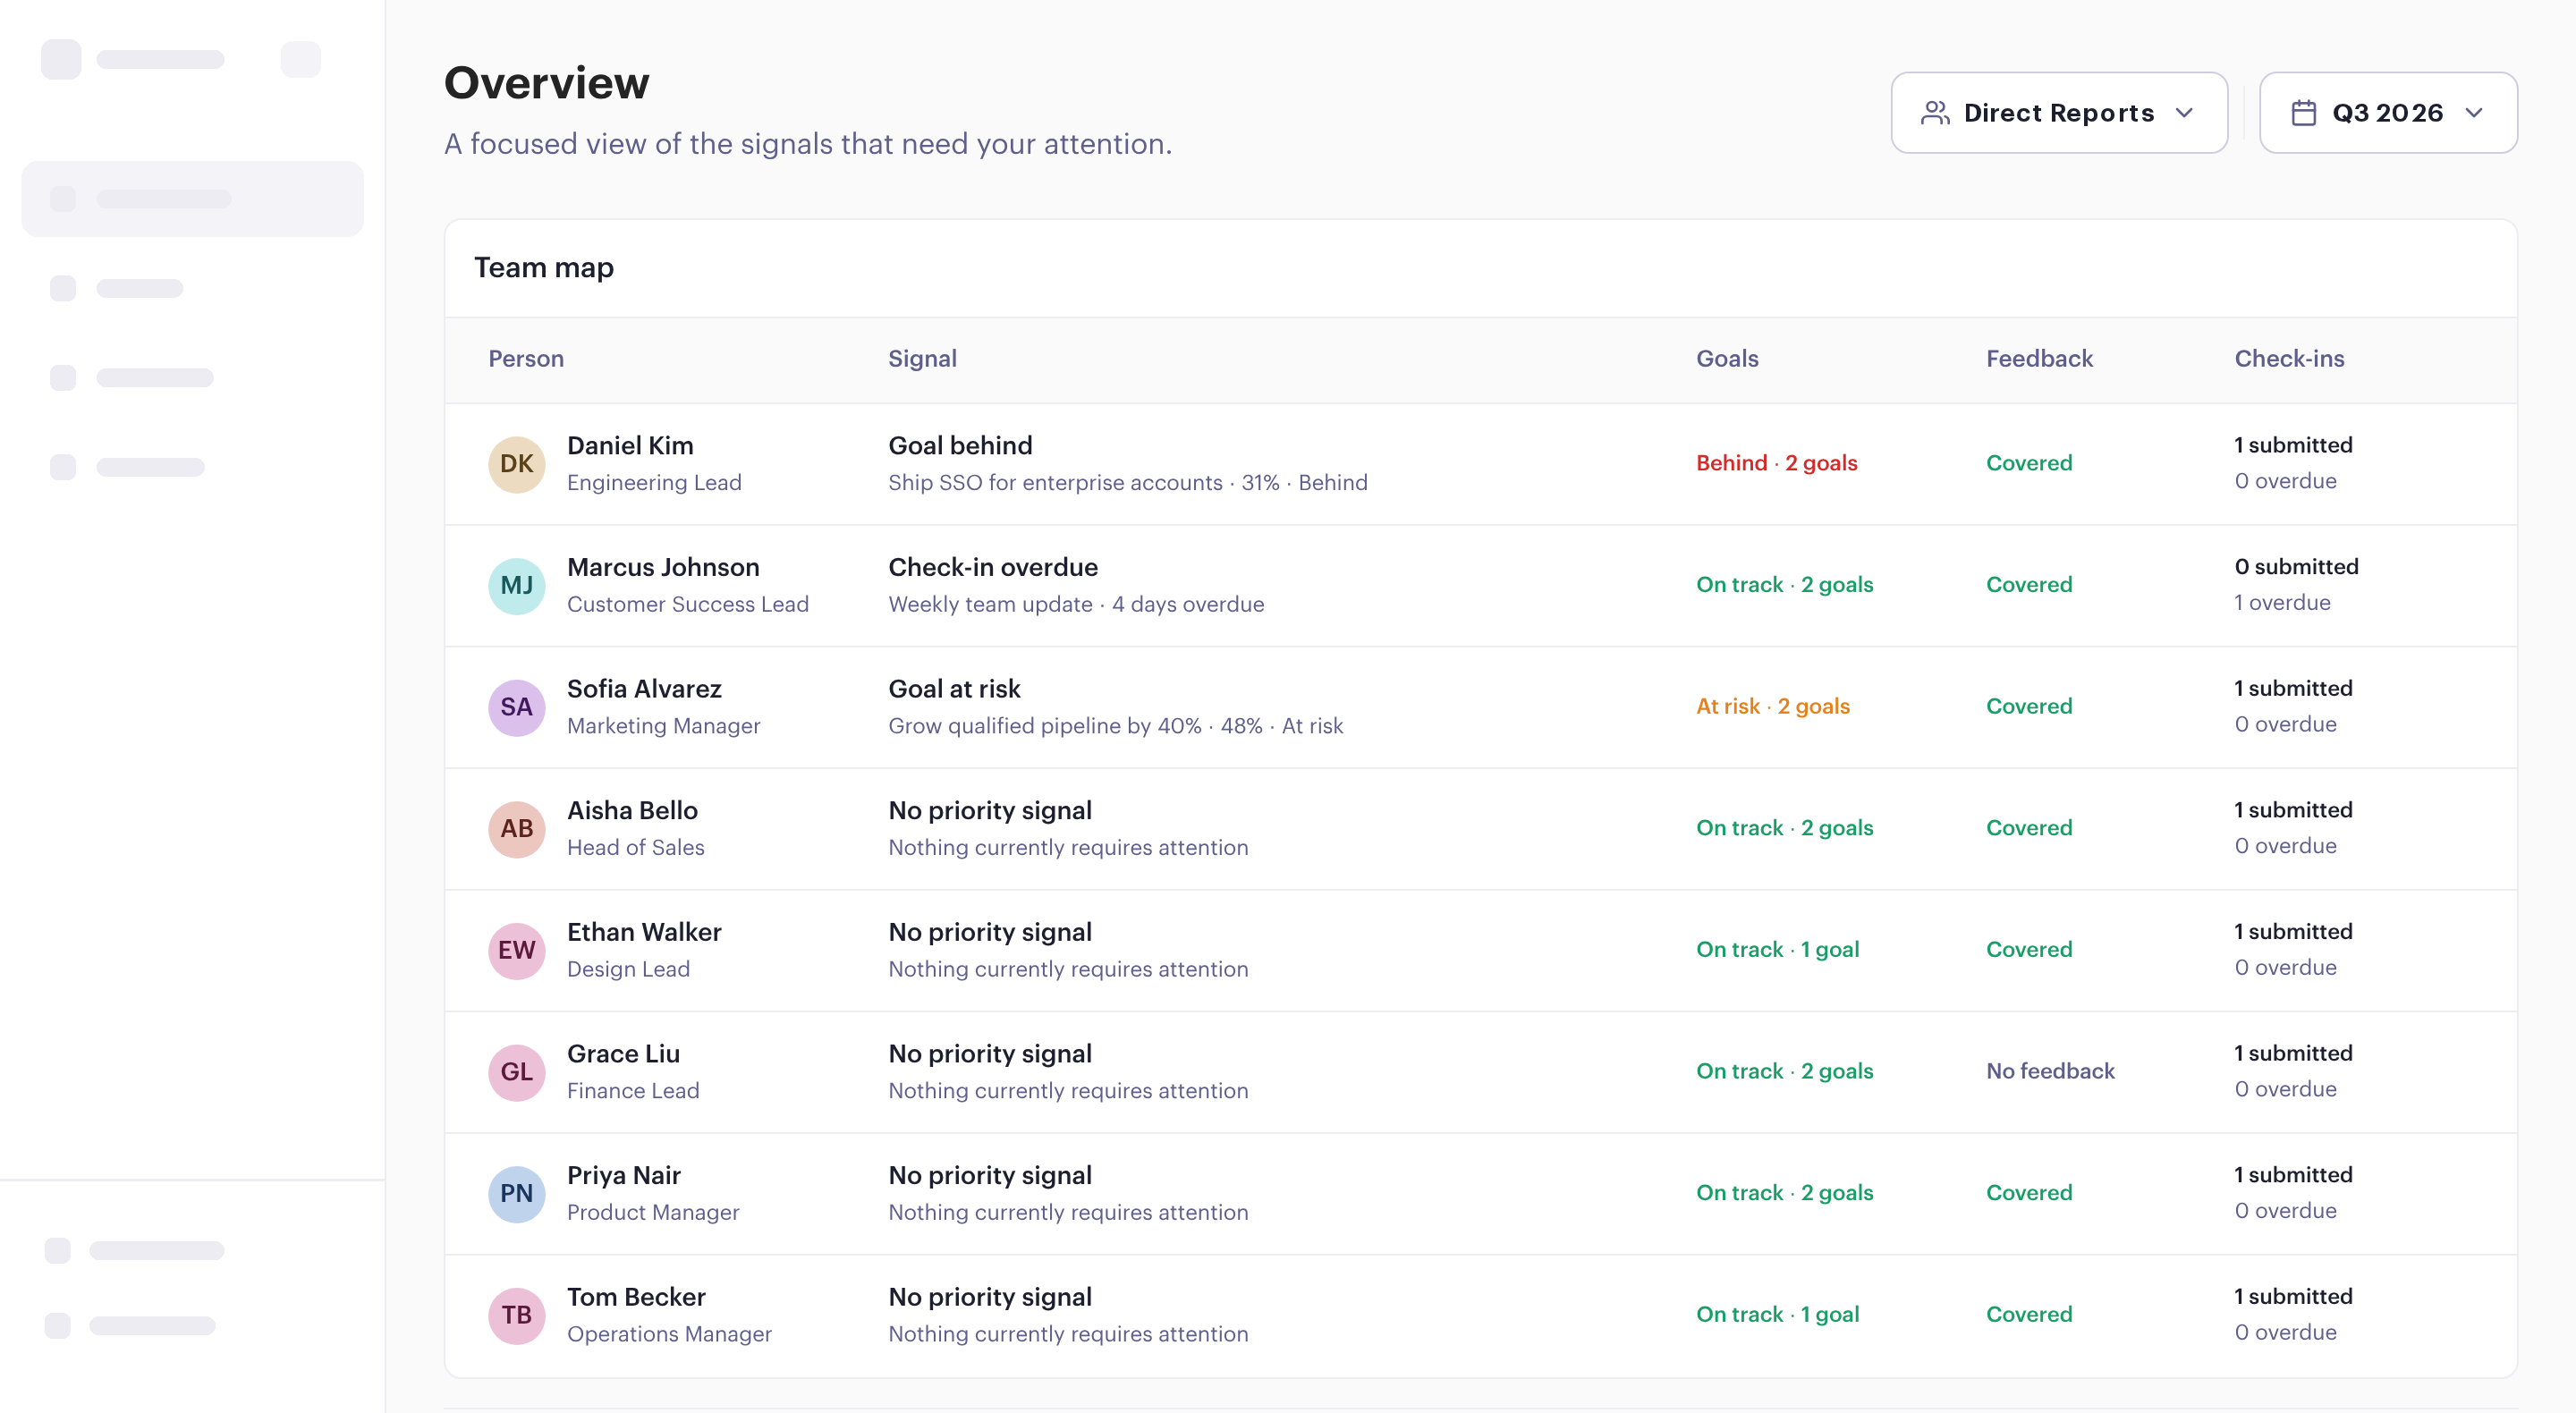Click 'At risk · 2 goals' status

1772,706
